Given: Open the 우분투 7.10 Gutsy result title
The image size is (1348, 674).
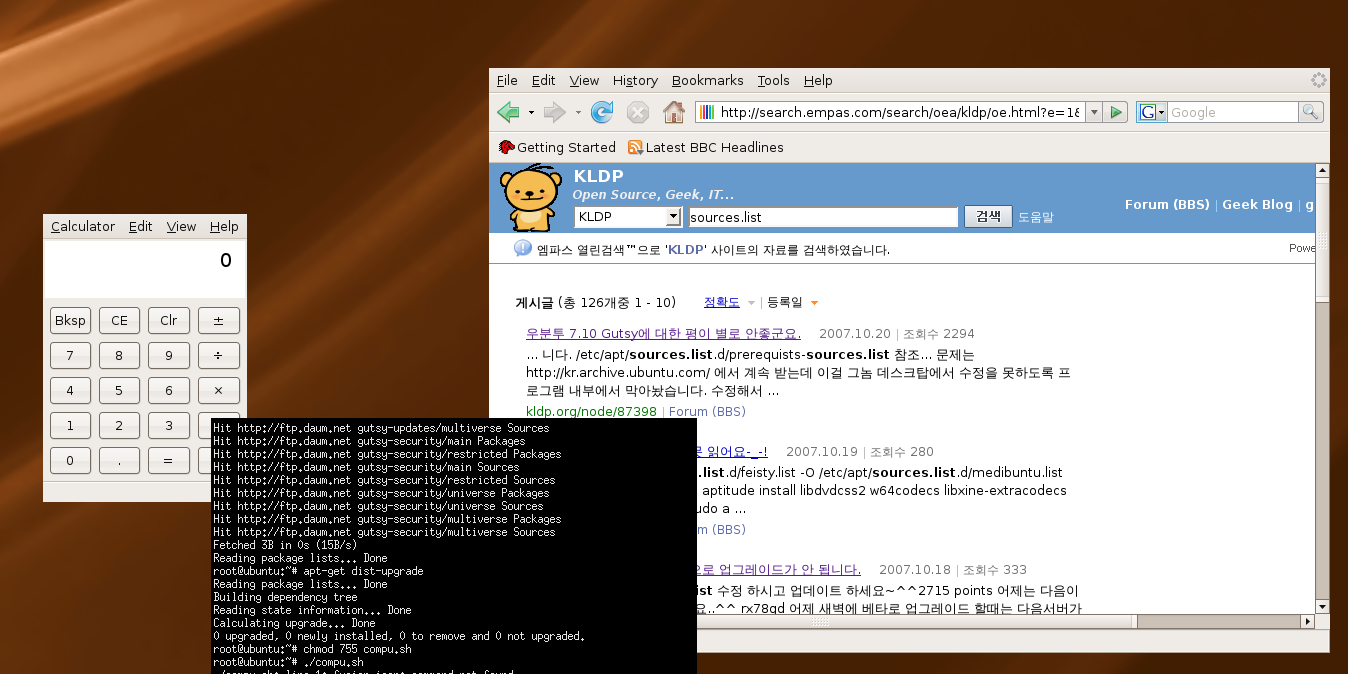Looking at the screenshot, I should click(663, 333).
